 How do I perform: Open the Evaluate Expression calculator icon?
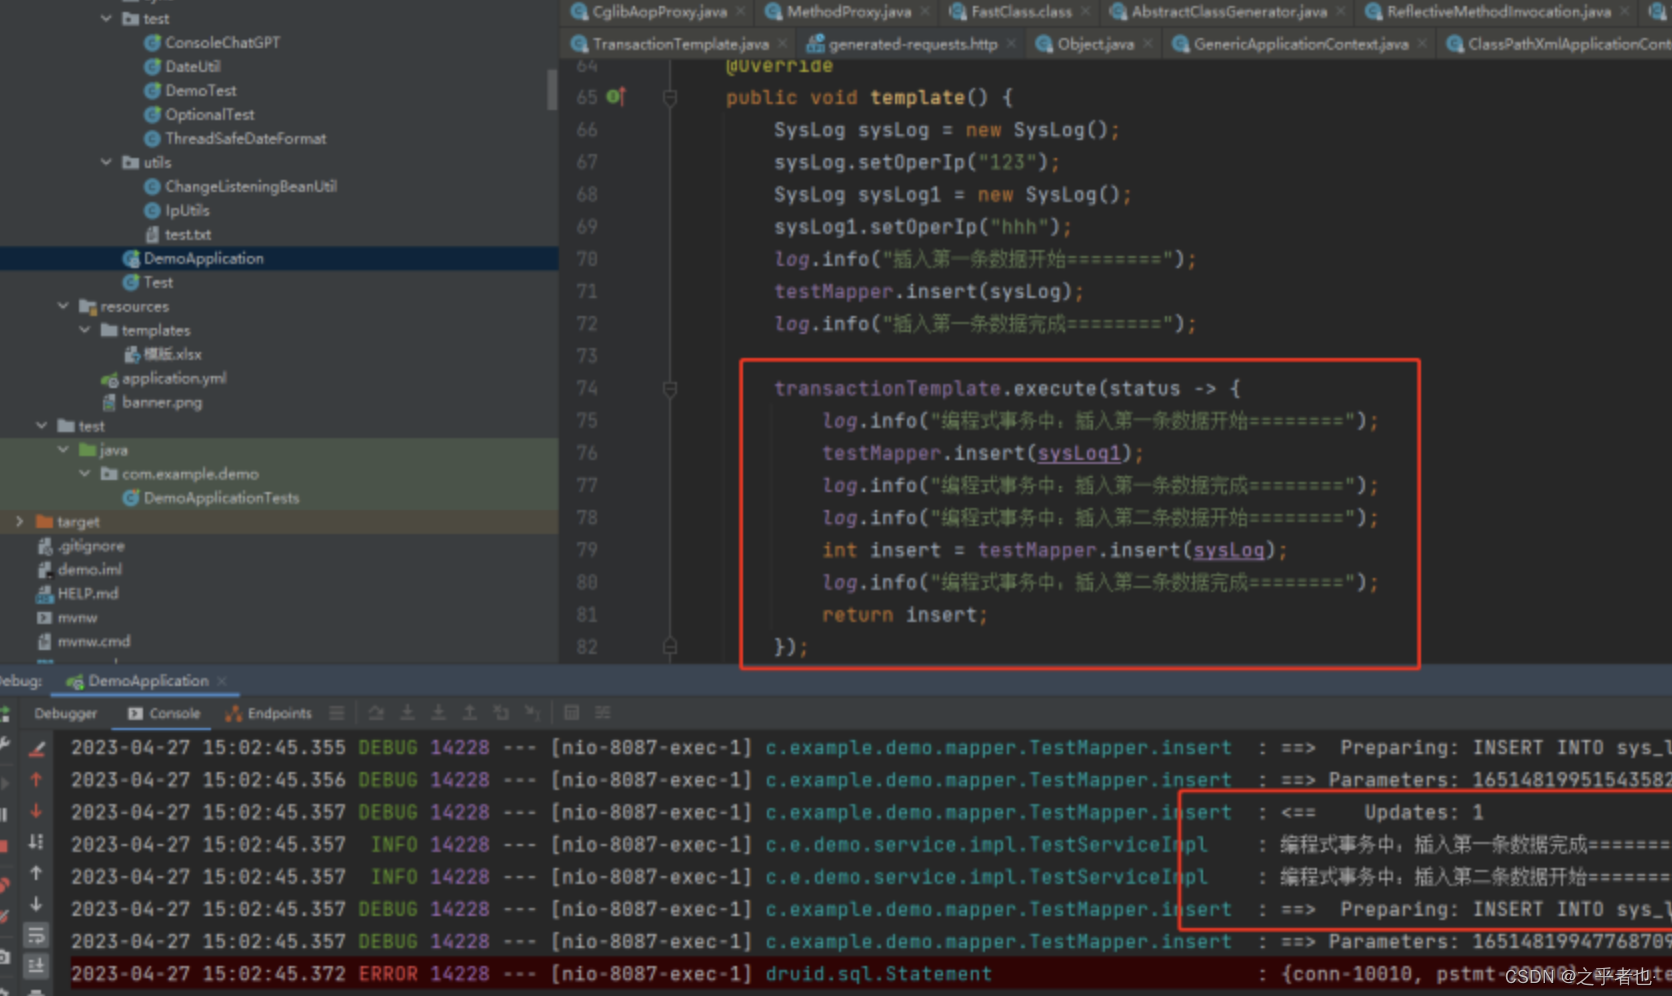coord(571,712)
